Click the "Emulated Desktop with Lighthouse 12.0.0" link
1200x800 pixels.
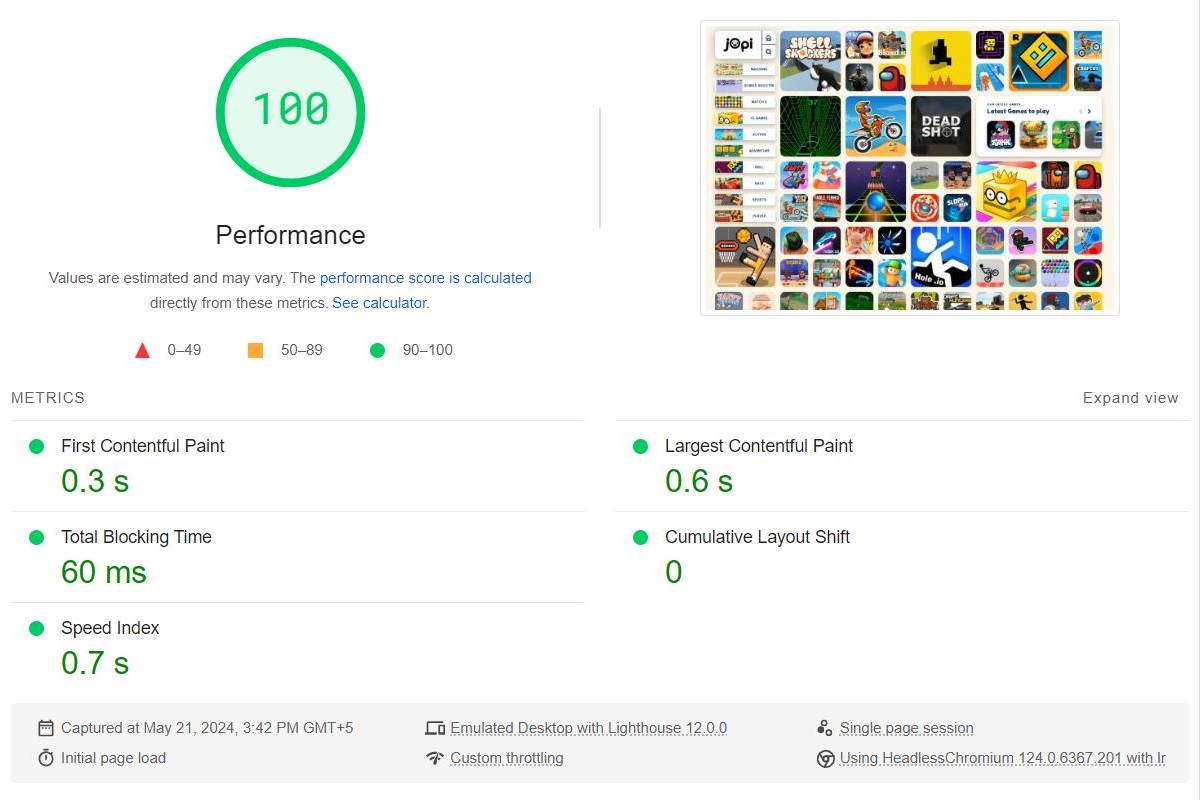tap(588, 727)
